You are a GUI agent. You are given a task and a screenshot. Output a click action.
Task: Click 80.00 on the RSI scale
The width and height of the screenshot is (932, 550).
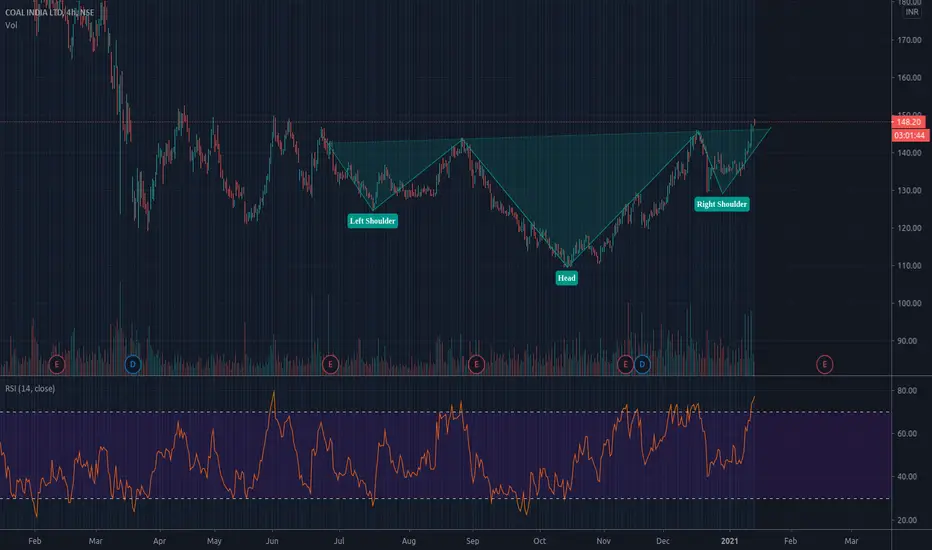pyautogui.click(x=908, y=391)
